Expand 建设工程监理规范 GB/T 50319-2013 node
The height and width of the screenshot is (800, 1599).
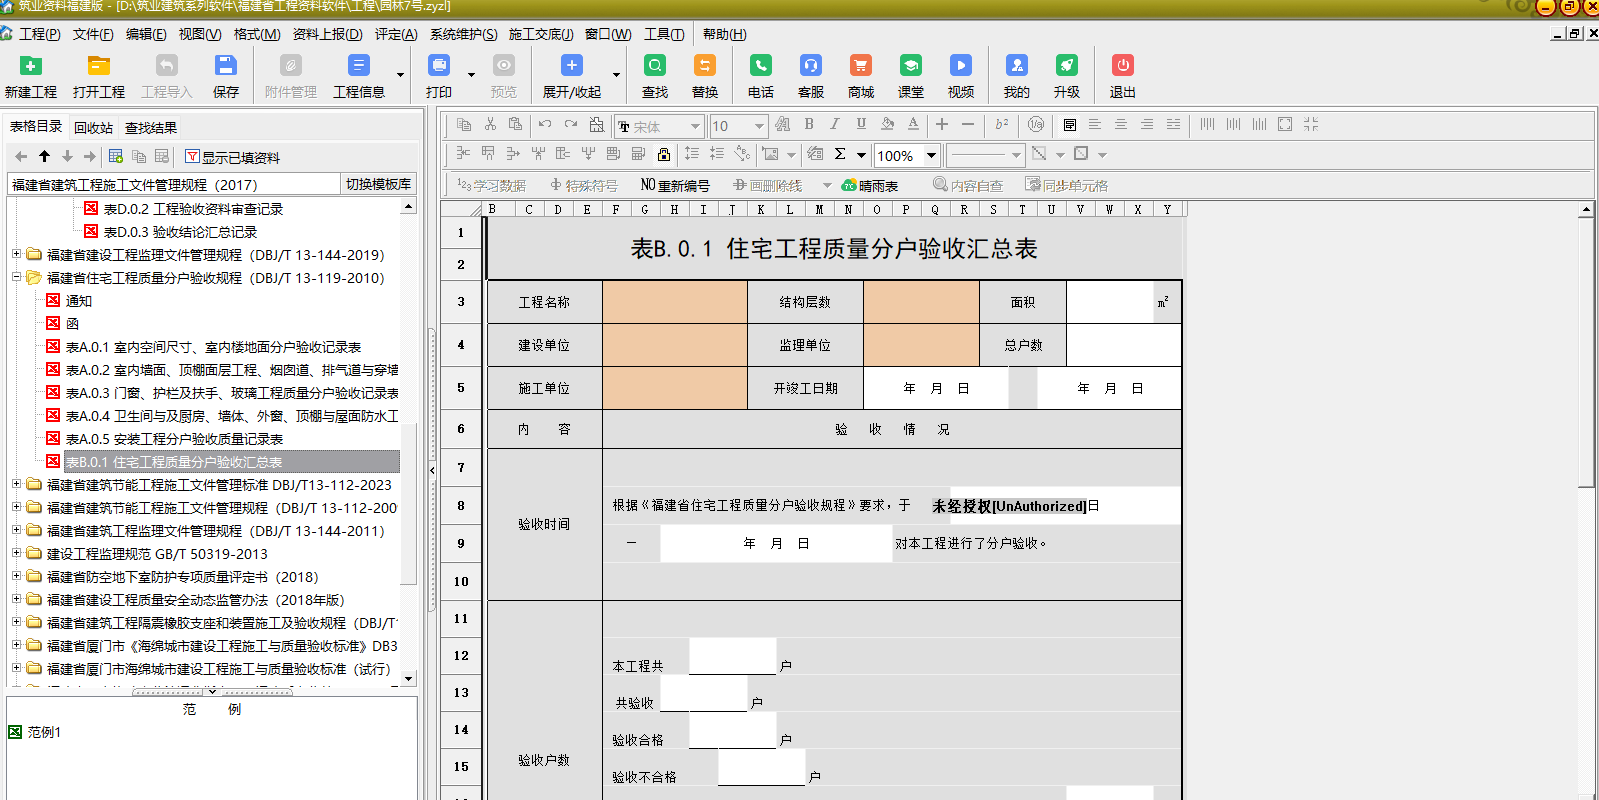point(16,553)
